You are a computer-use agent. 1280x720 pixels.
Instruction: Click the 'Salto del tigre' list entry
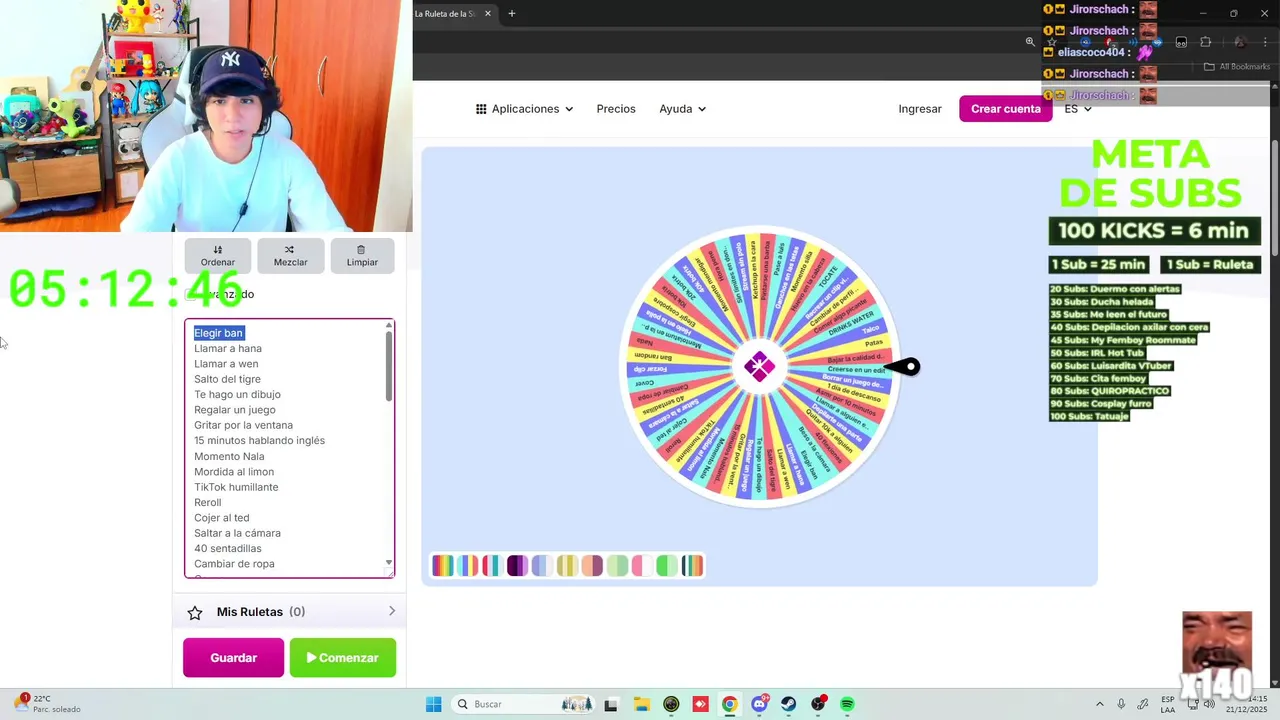(227, 379)
